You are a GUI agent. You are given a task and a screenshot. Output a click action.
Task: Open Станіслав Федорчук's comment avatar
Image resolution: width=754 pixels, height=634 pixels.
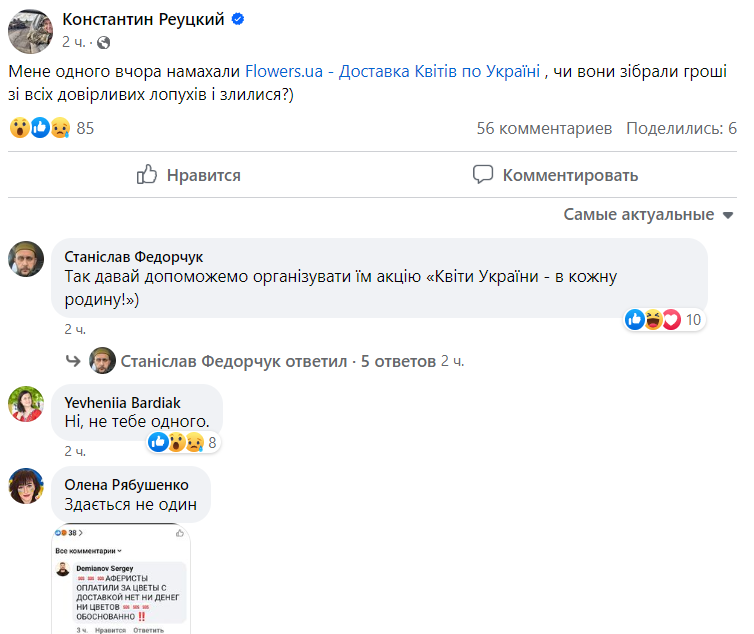pyautogui.click(x=26, y=260)
